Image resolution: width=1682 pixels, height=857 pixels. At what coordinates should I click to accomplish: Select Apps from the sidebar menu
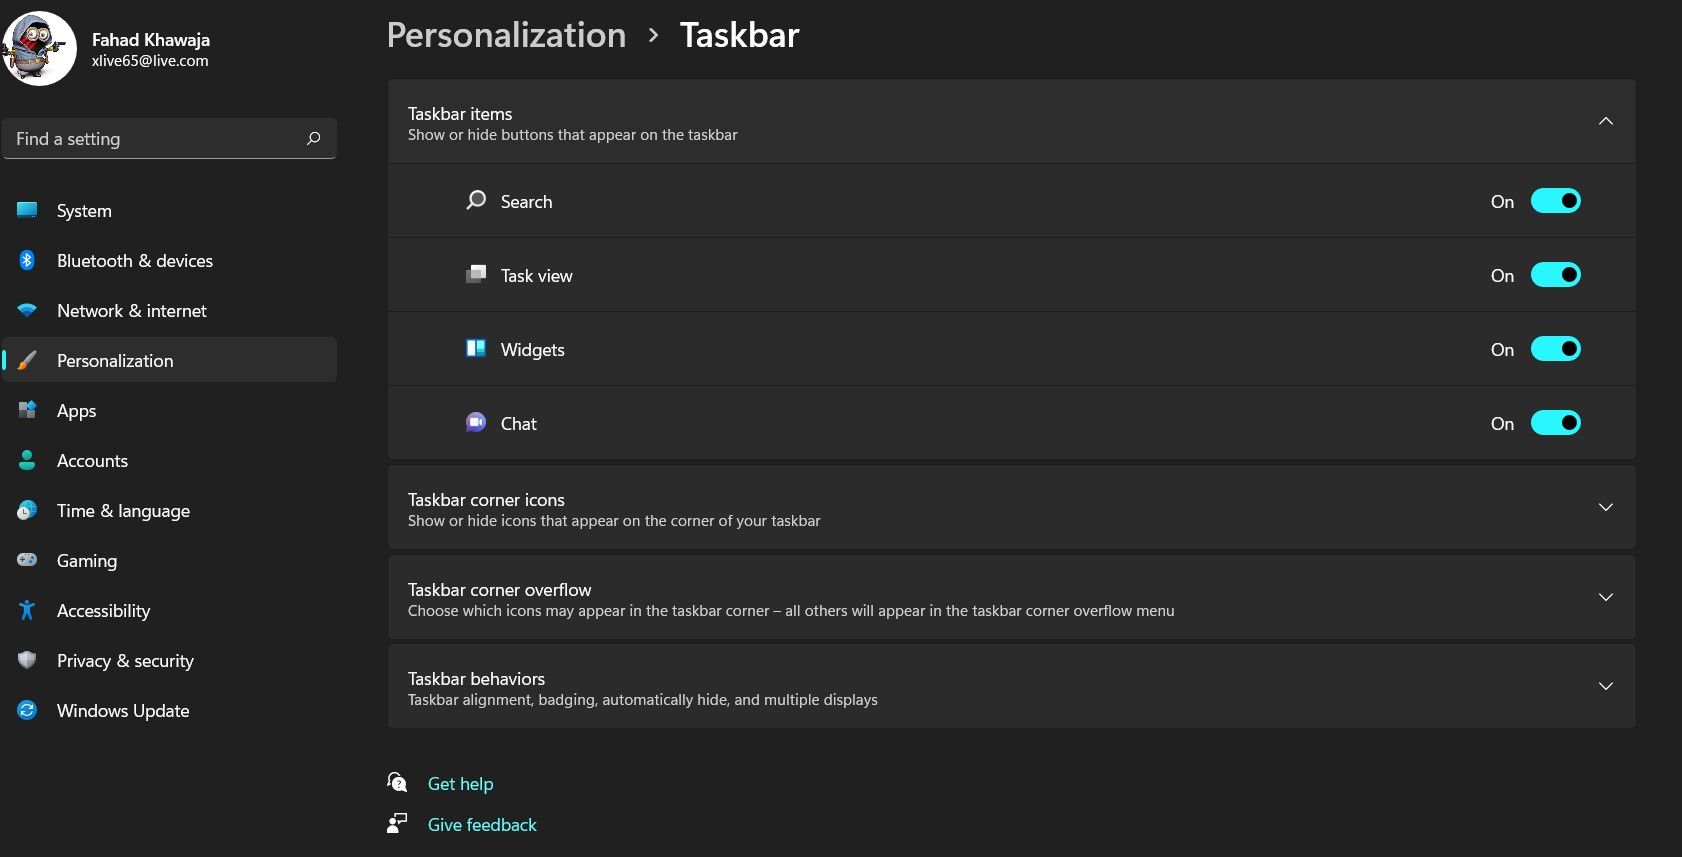[76, 410]
